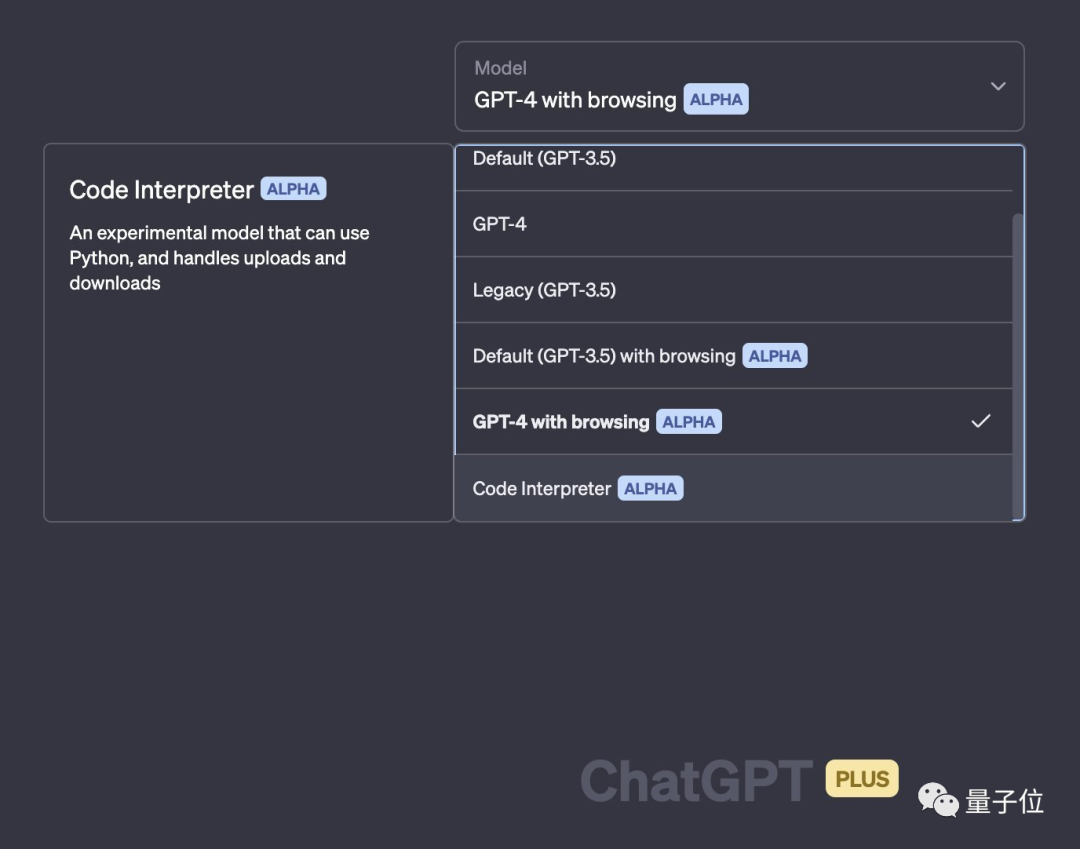Select Legacy (GPT-3.5) option
Image resolution: width=1080 pixels, height=849 pixels.
click(544, 290)
